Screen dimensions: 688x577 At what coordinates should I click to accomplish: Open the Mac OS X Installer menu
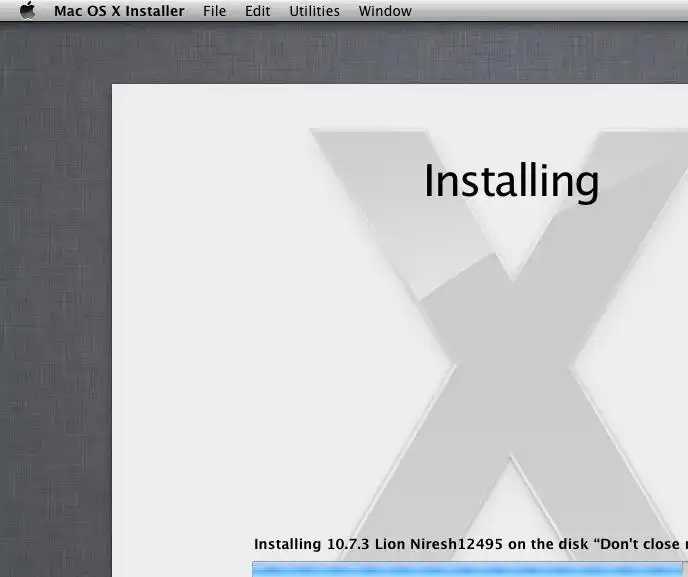[x=119, y=11]
